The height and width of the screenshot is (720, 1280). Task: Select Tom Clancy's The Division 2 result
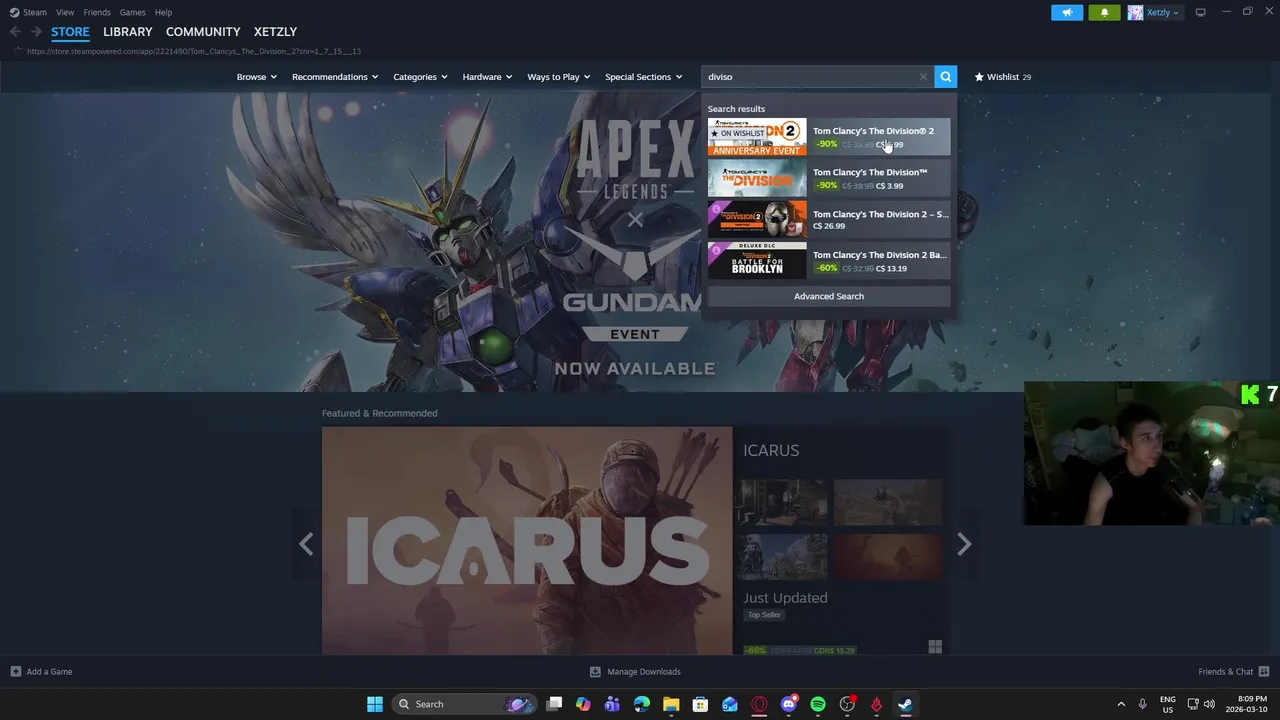[x=829, y=137]
